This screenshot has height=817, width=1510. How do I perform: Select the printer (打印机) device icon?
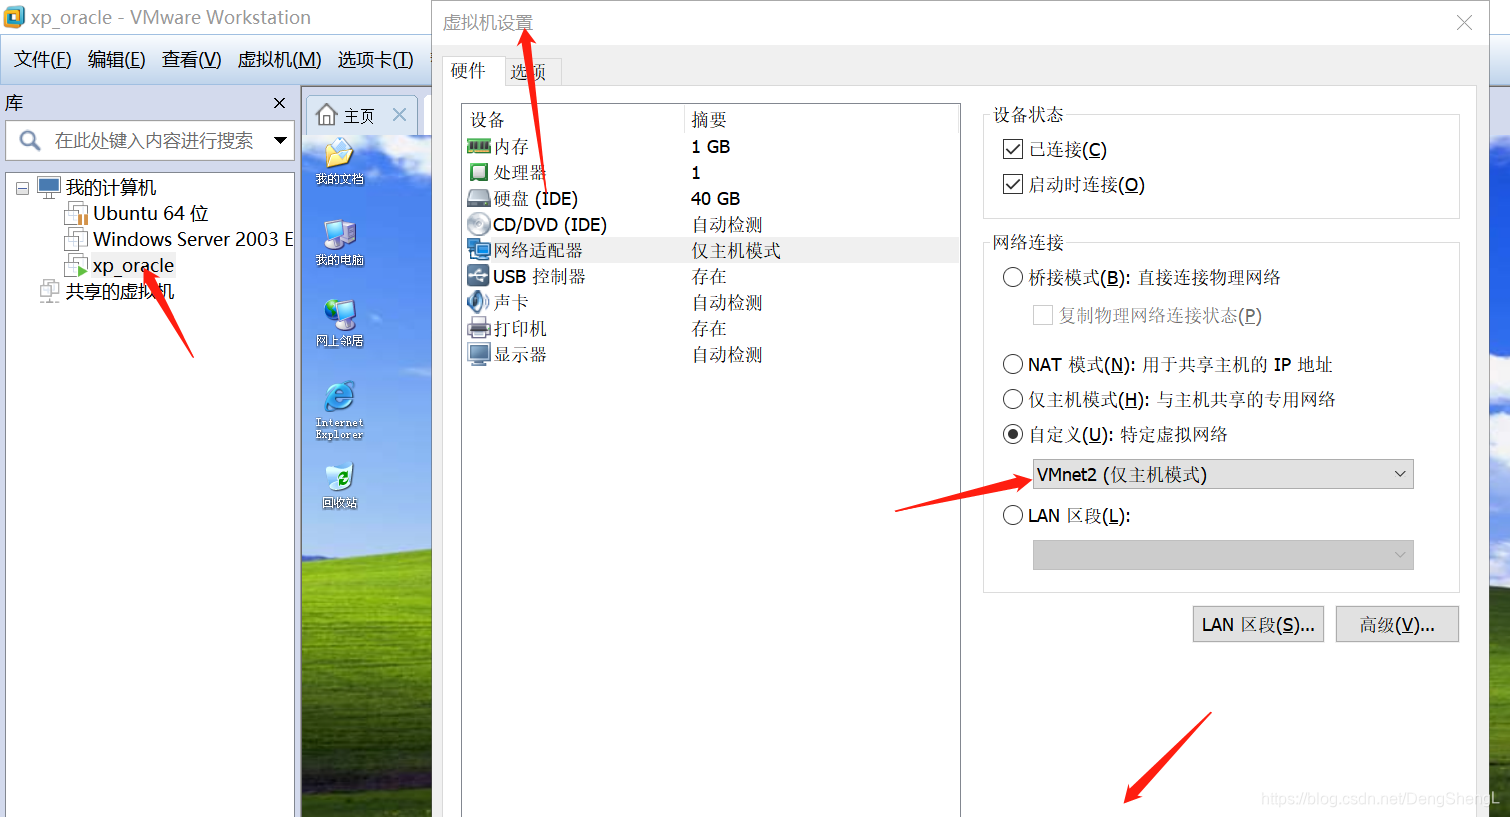479,328
